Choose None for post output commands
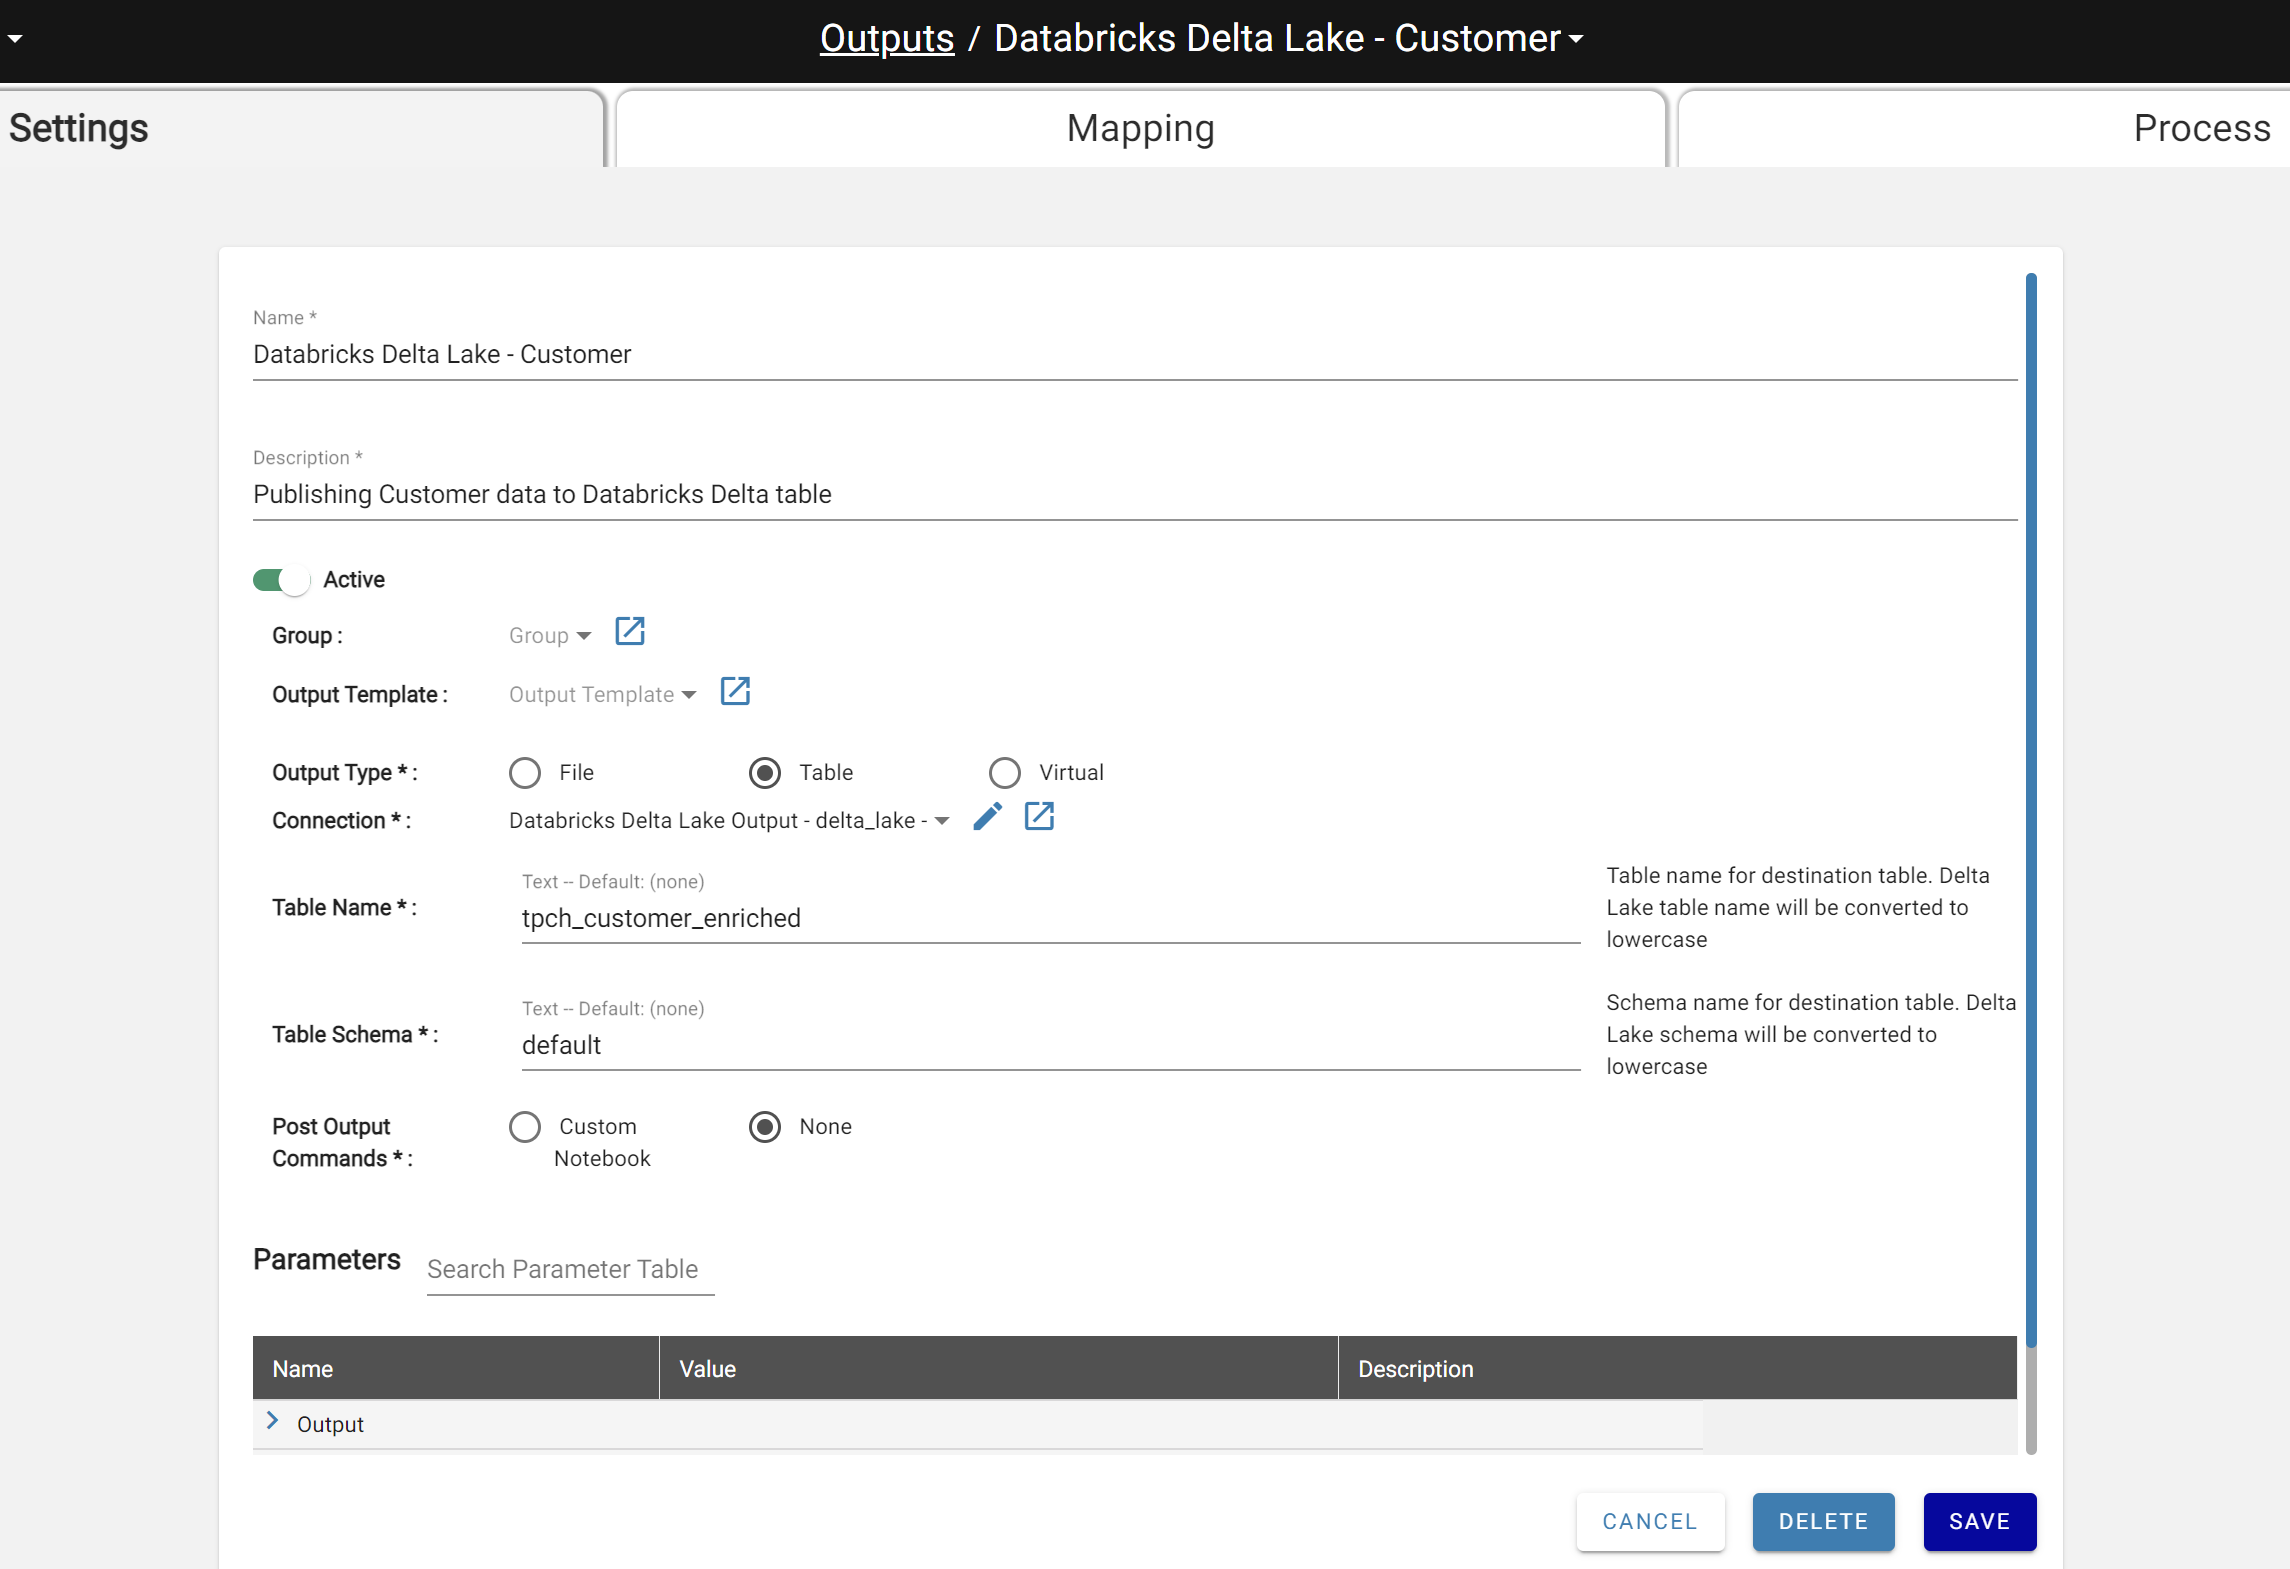The width and height of the screenshot is (2290, 1569). [765, 1127]
